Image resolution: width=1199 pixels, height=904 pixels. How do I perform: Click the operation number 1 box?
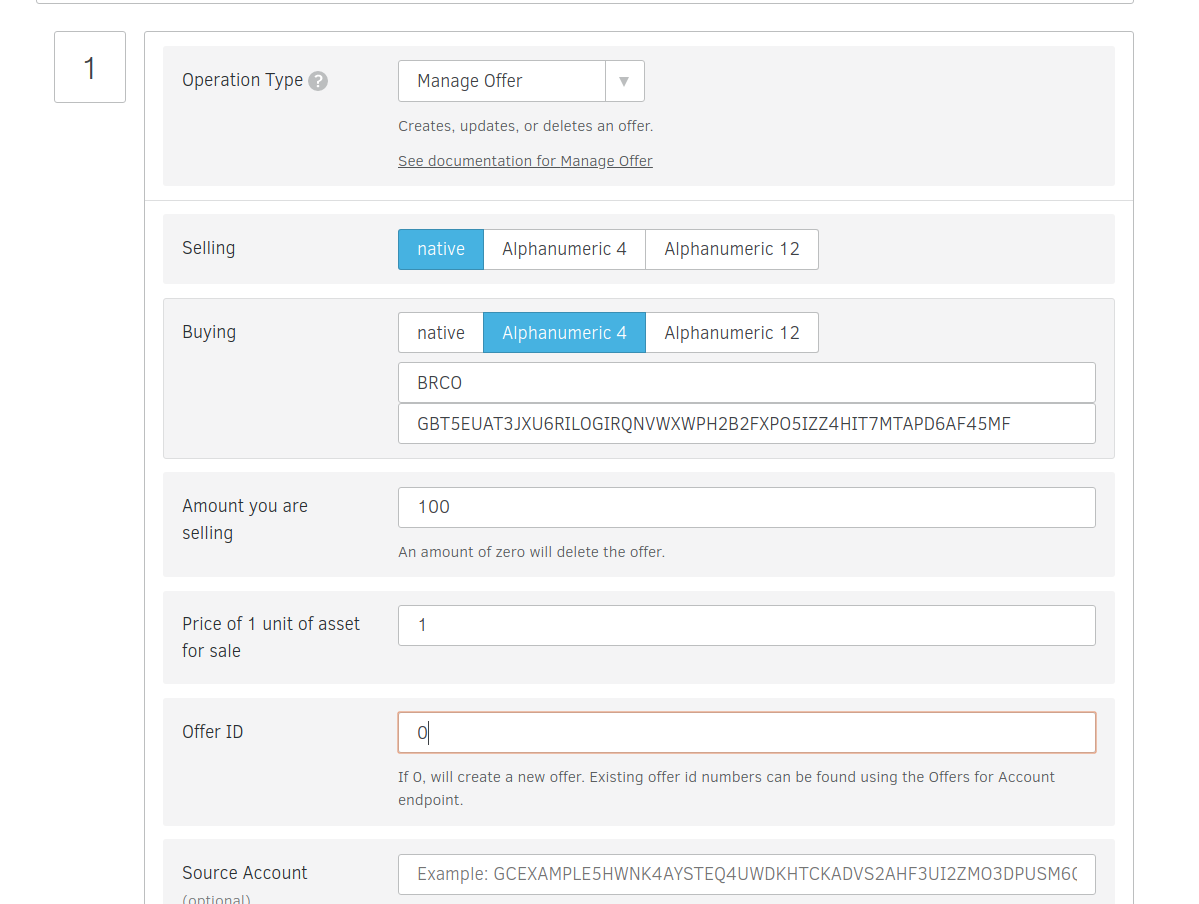pos(90,67)
